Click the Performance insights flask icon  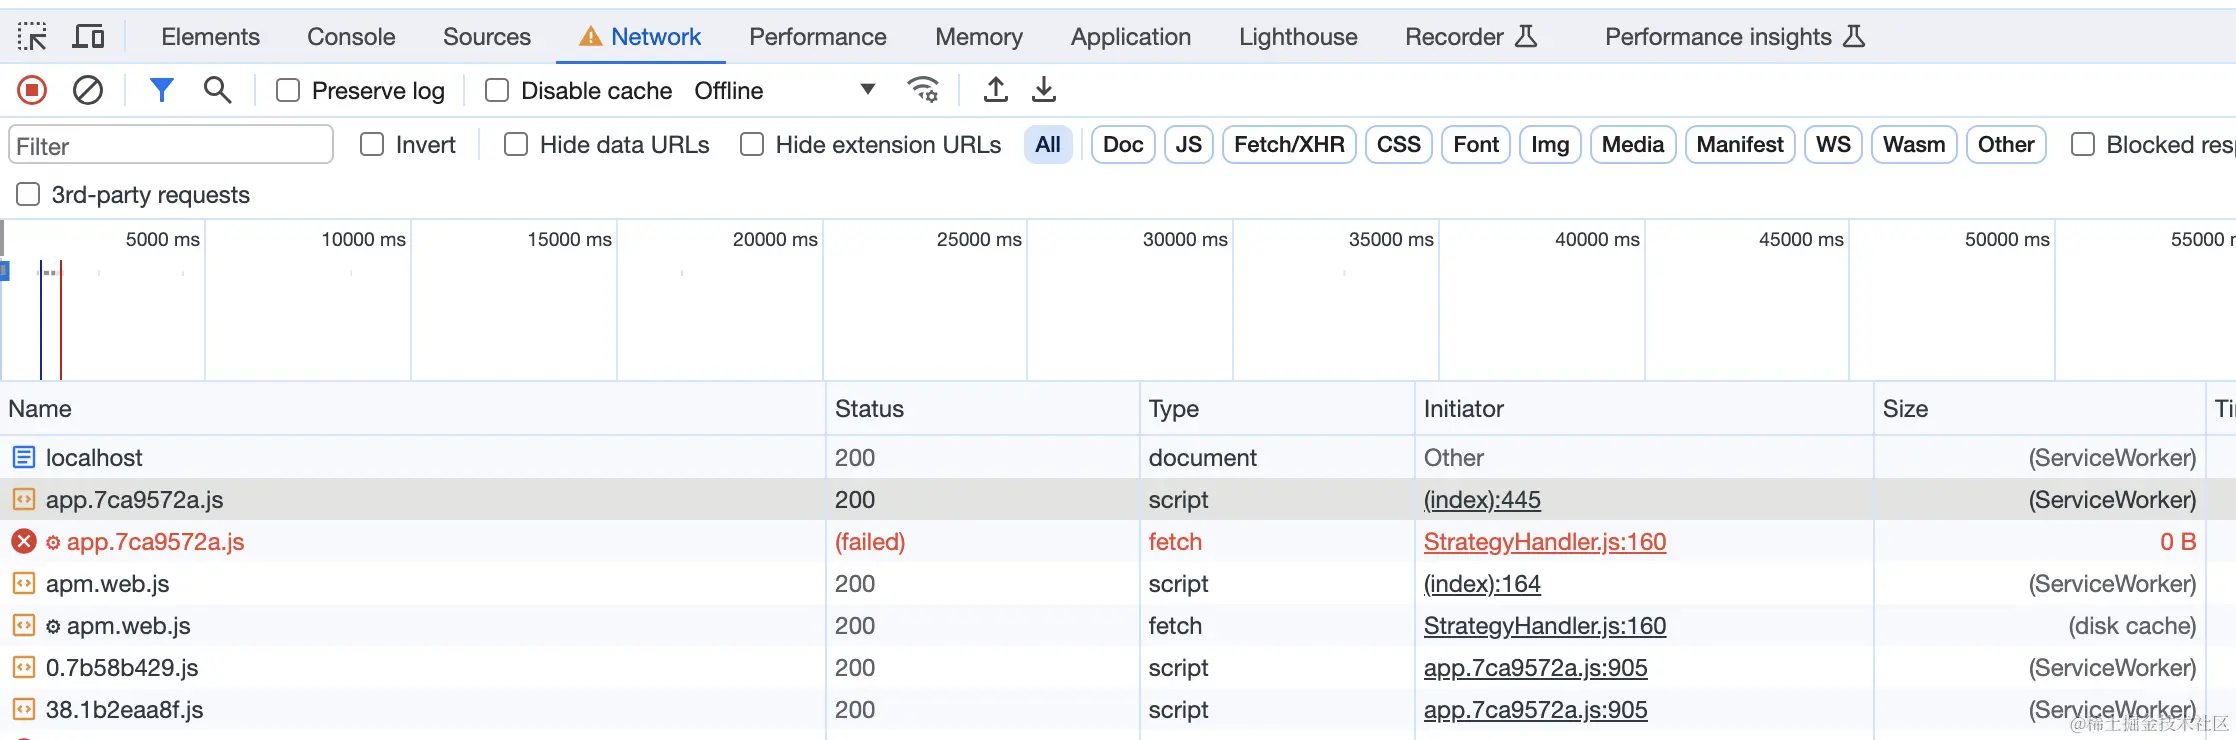tap(1854, 37)
